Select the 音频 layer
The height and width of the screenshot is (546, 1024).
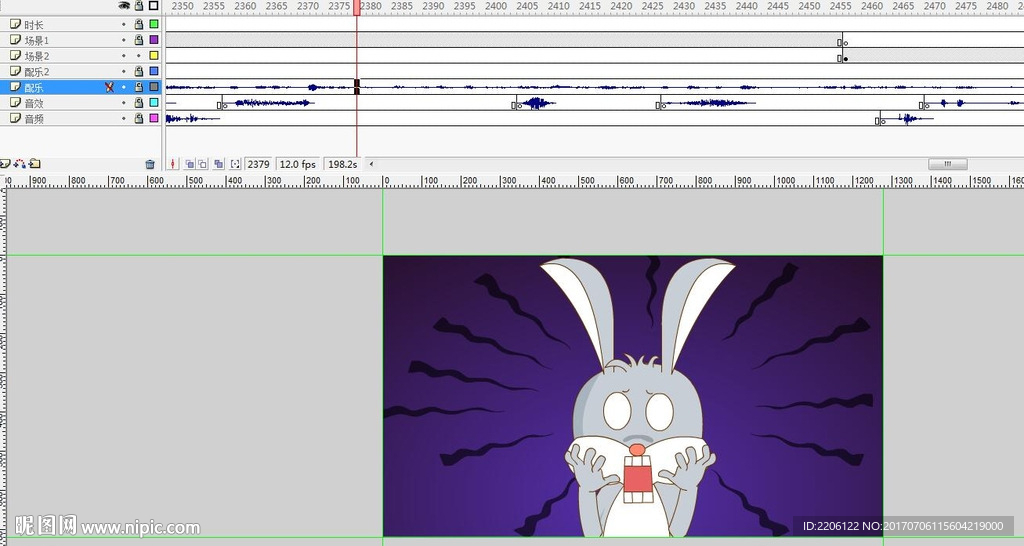click(x=50, y=119)
